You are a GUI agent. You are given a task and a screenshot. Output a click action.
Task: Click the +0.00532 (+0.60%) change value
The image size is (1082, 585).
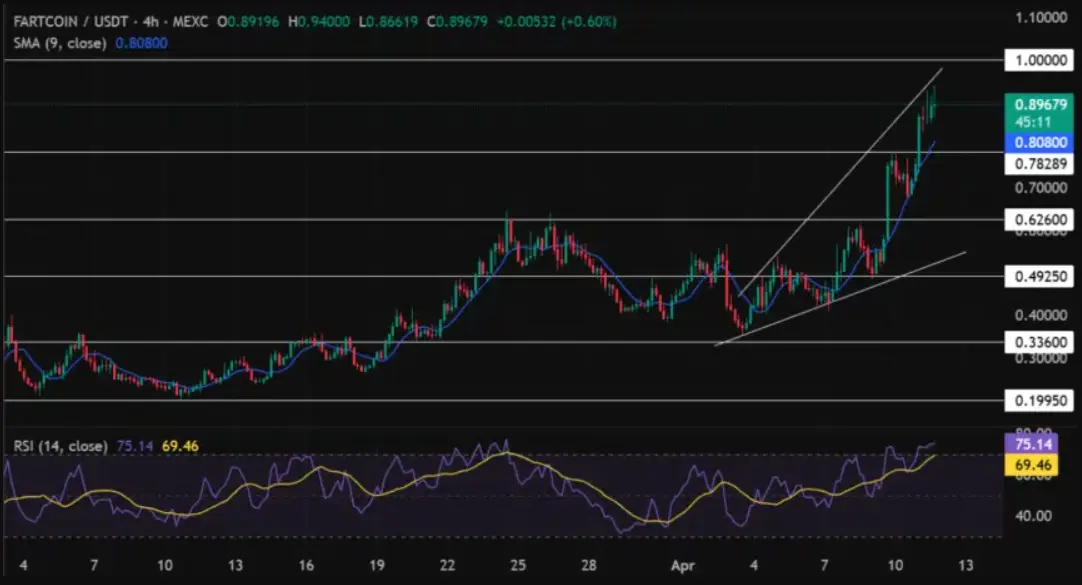click(x=566, y=21)
